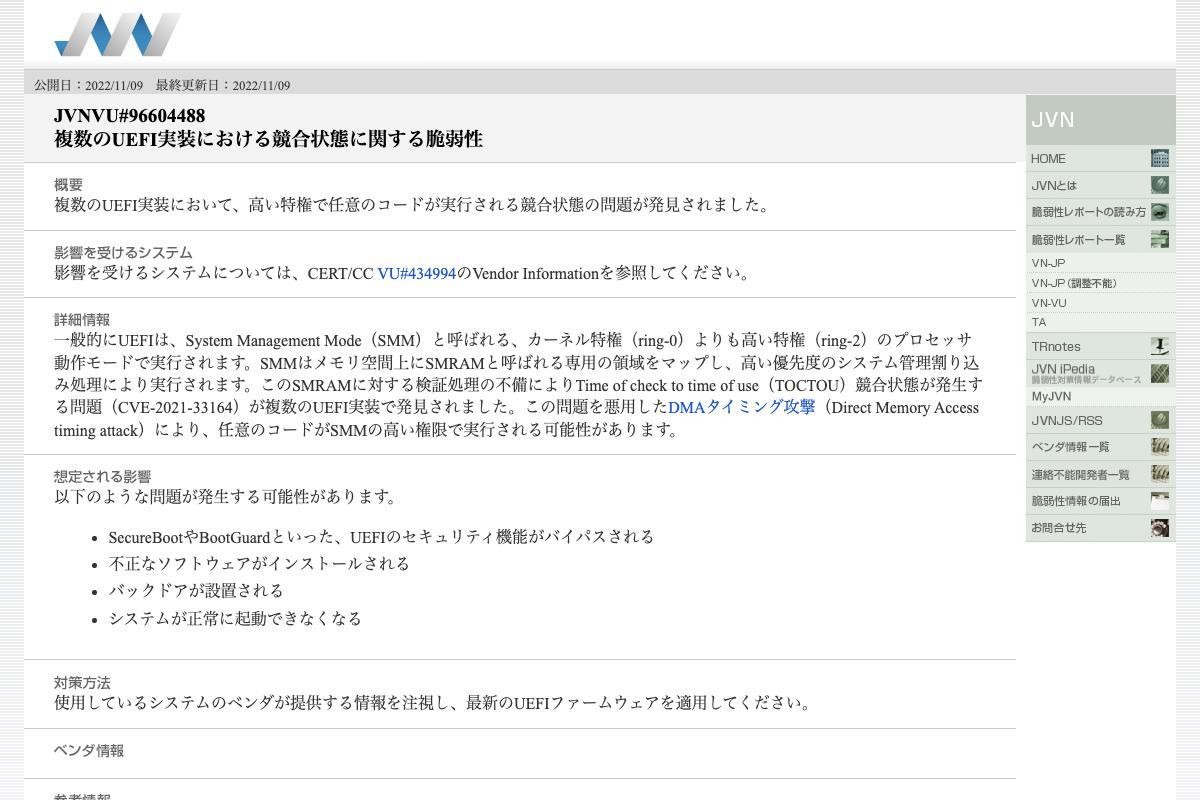Open お問合せ先 contact entry

pyautogui.click(x=1100, y=528)
